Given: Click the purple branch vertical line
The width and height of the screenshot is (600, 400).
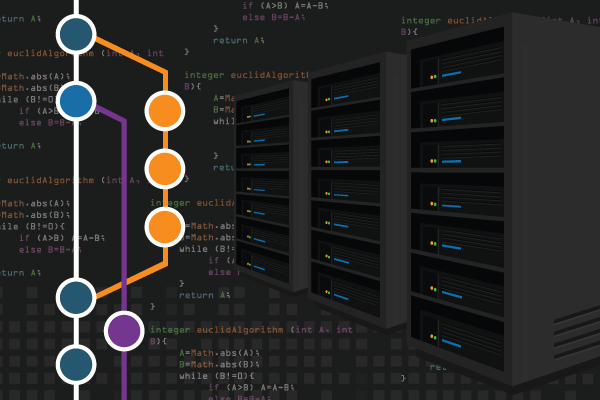Looking at the screenshot, I should (x=124, y=220).
